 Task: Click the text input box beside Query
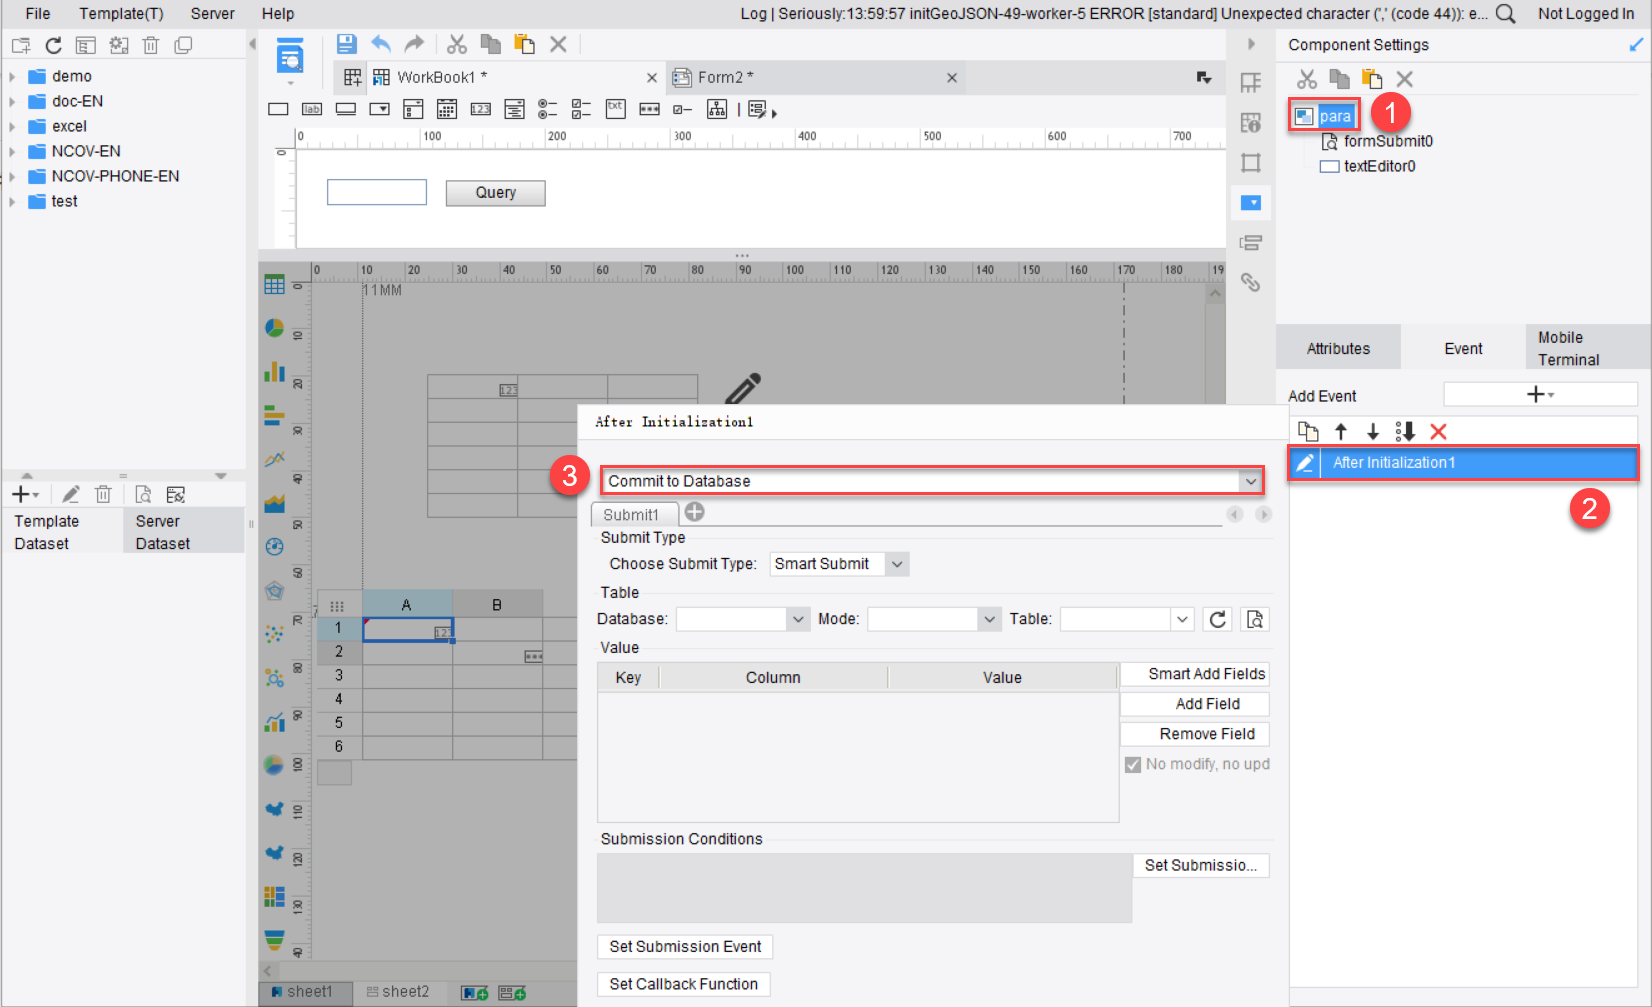377,193
